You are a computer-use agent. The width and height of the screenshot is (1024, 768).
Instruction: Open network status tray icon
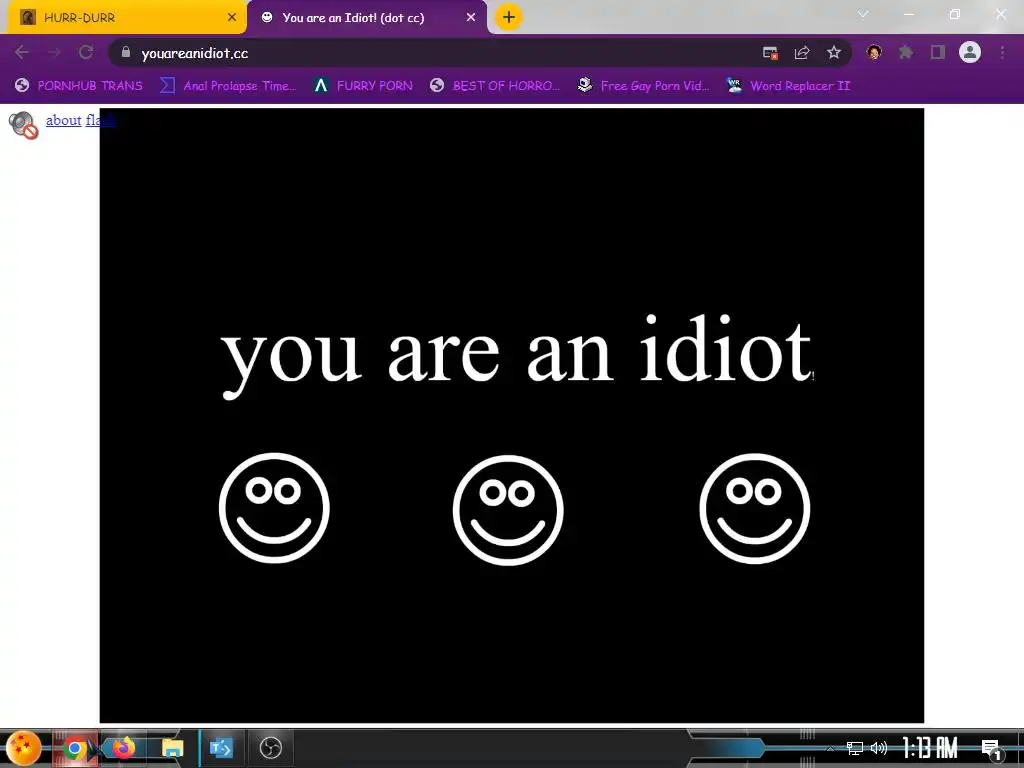pyautogui.click(x=854, y=748)
